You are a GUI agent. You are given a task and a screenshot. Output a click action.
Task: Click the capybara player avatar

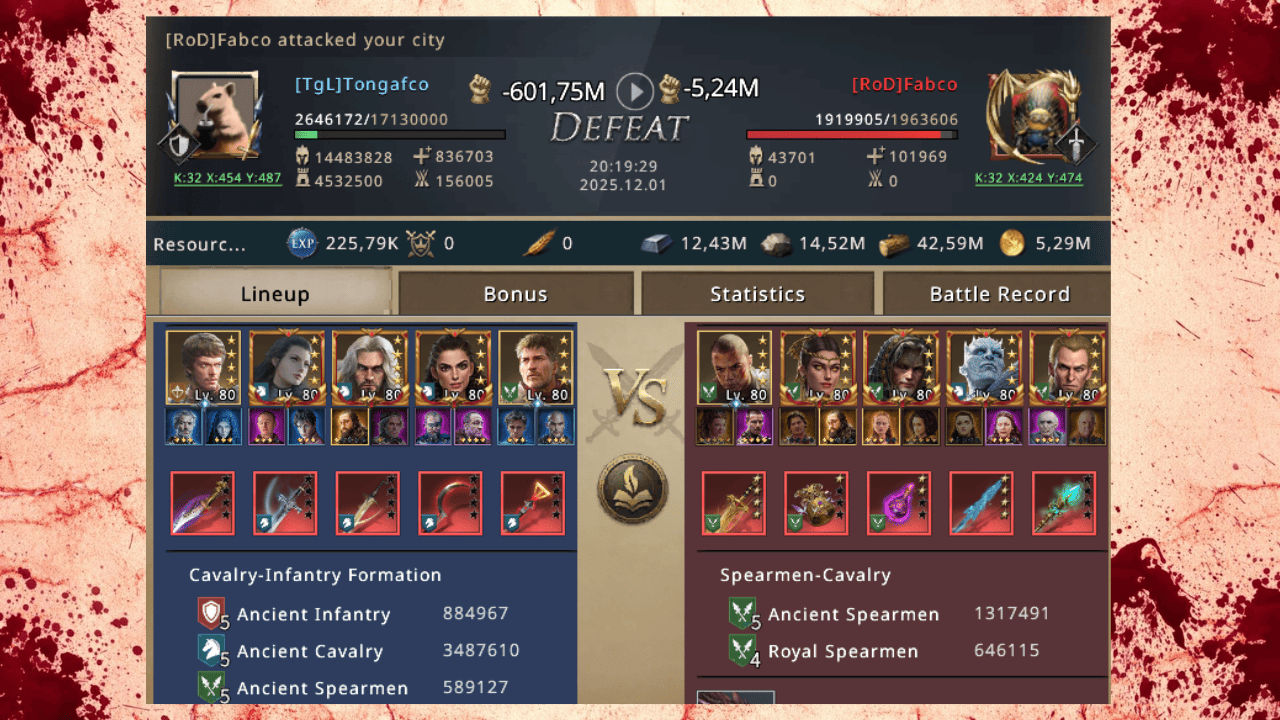[x=215, y=115]
